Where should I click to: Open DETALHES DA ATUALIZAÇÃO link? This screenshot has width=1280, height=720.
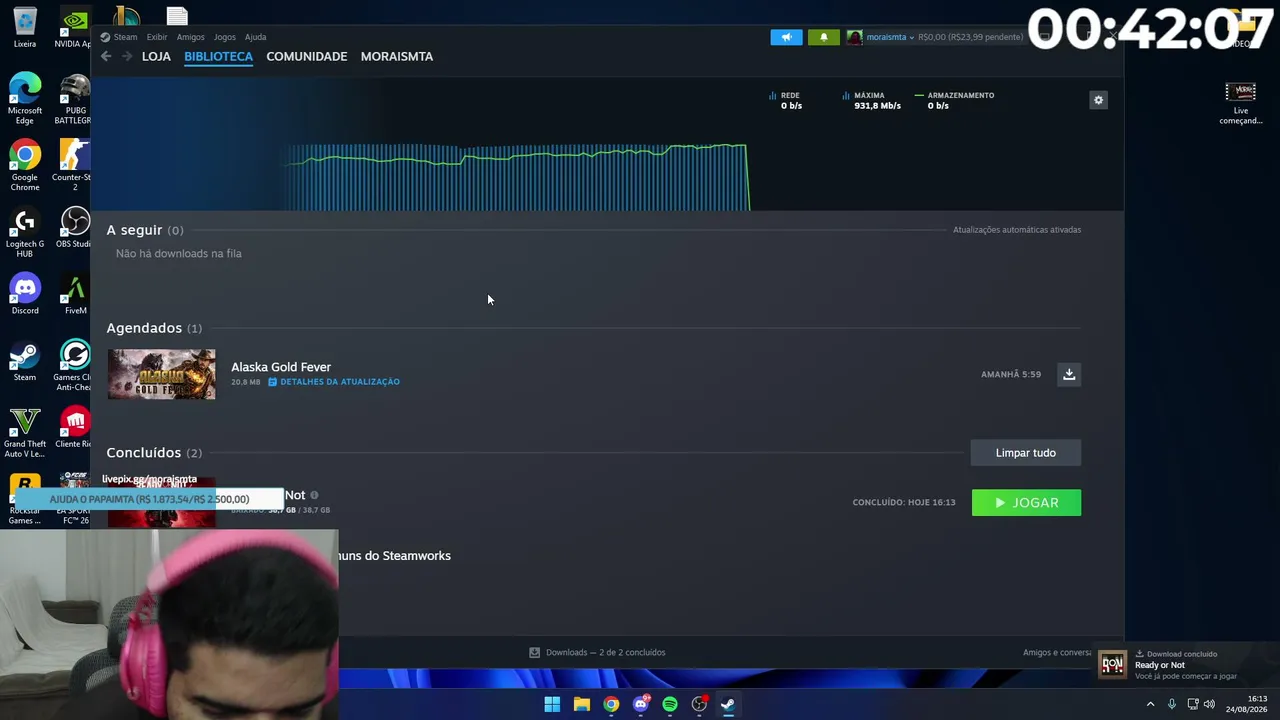click(x=334, y=382)
